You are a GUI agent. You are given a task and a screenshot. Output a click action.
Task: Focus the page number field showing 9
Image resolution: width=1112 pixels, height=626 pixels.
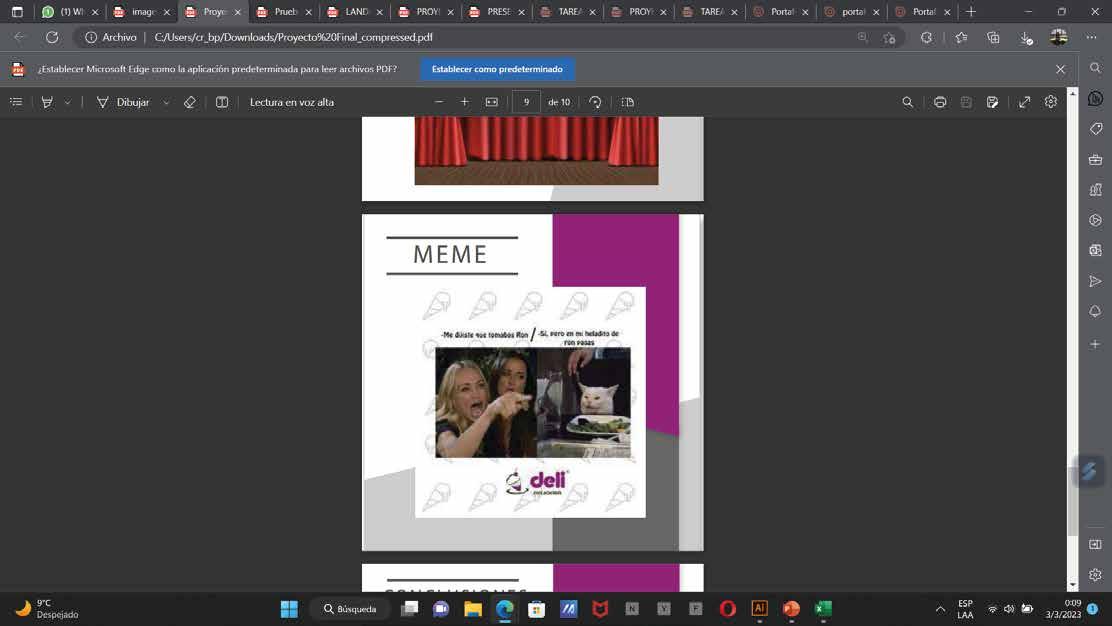(526, 102)
